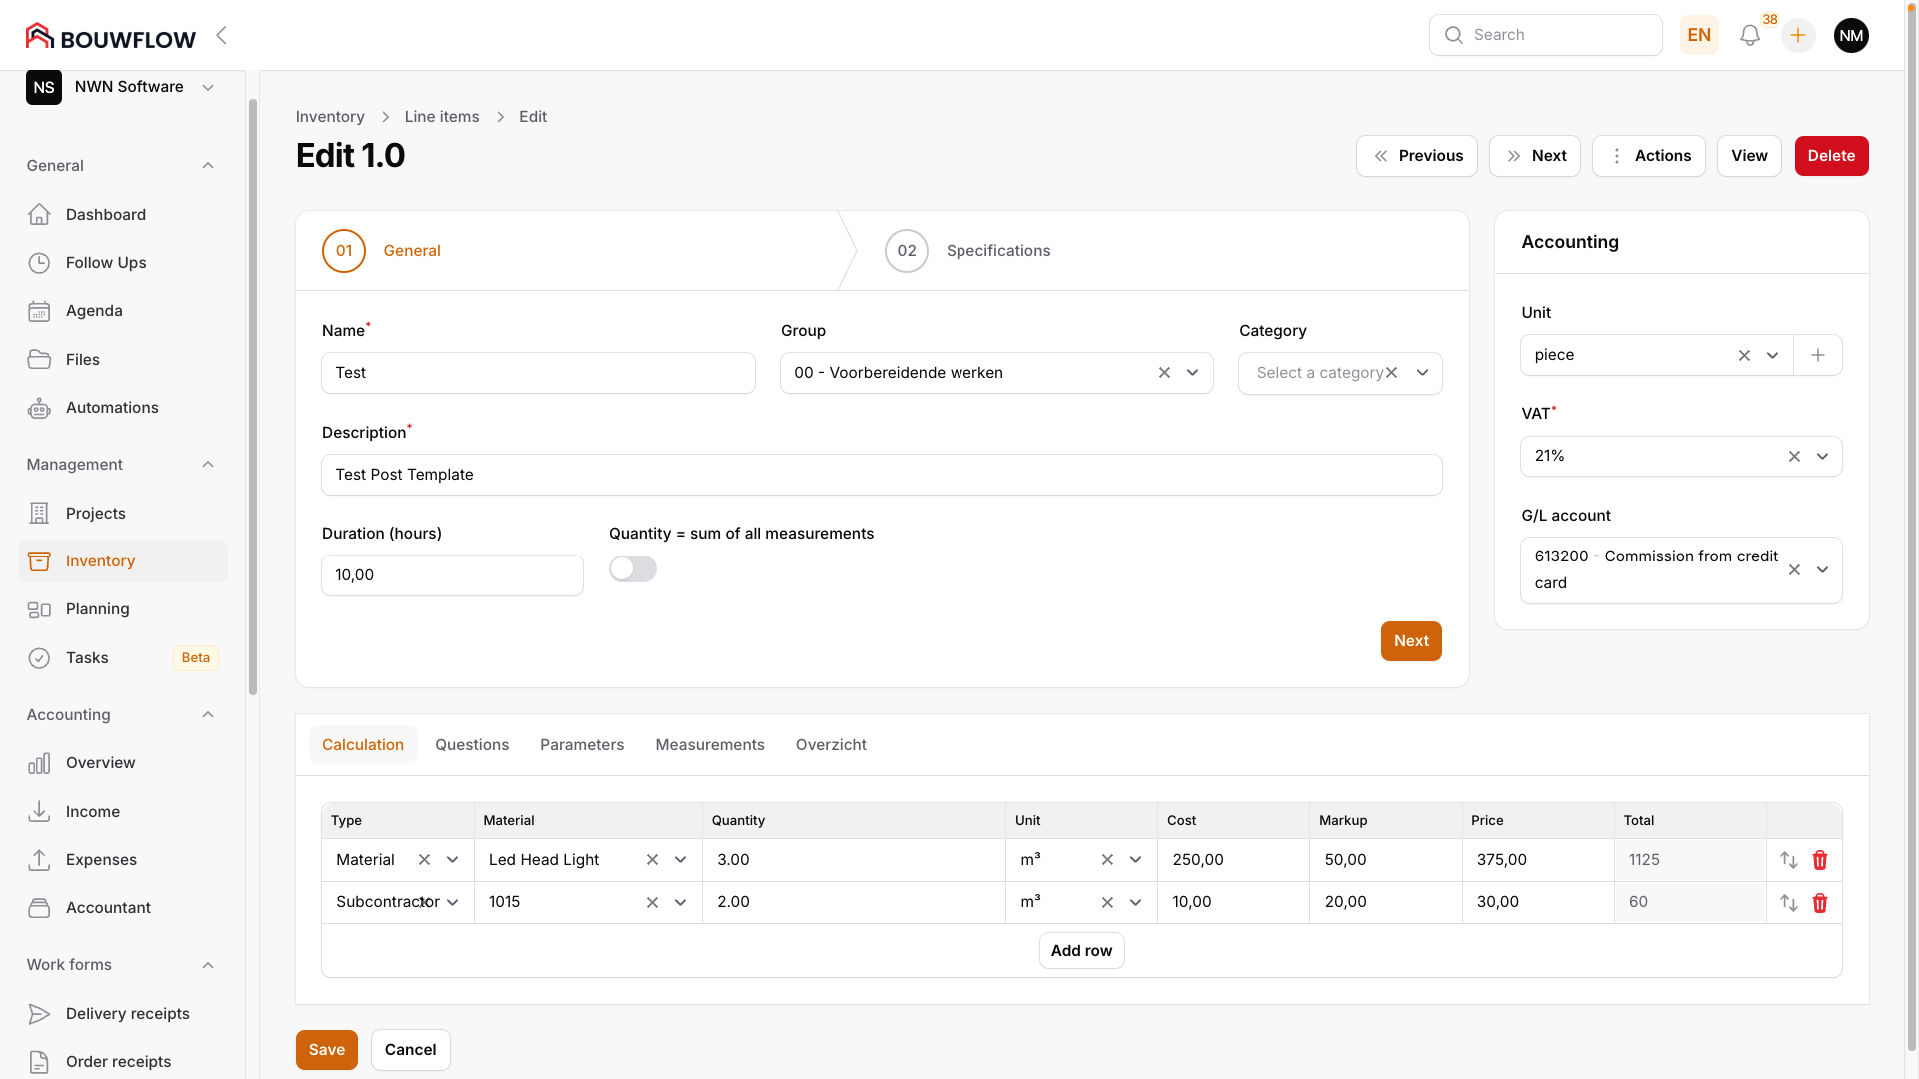Toggle Quantity equals sum of measurements
The image size is (1919, 1079).
(633, 569)
